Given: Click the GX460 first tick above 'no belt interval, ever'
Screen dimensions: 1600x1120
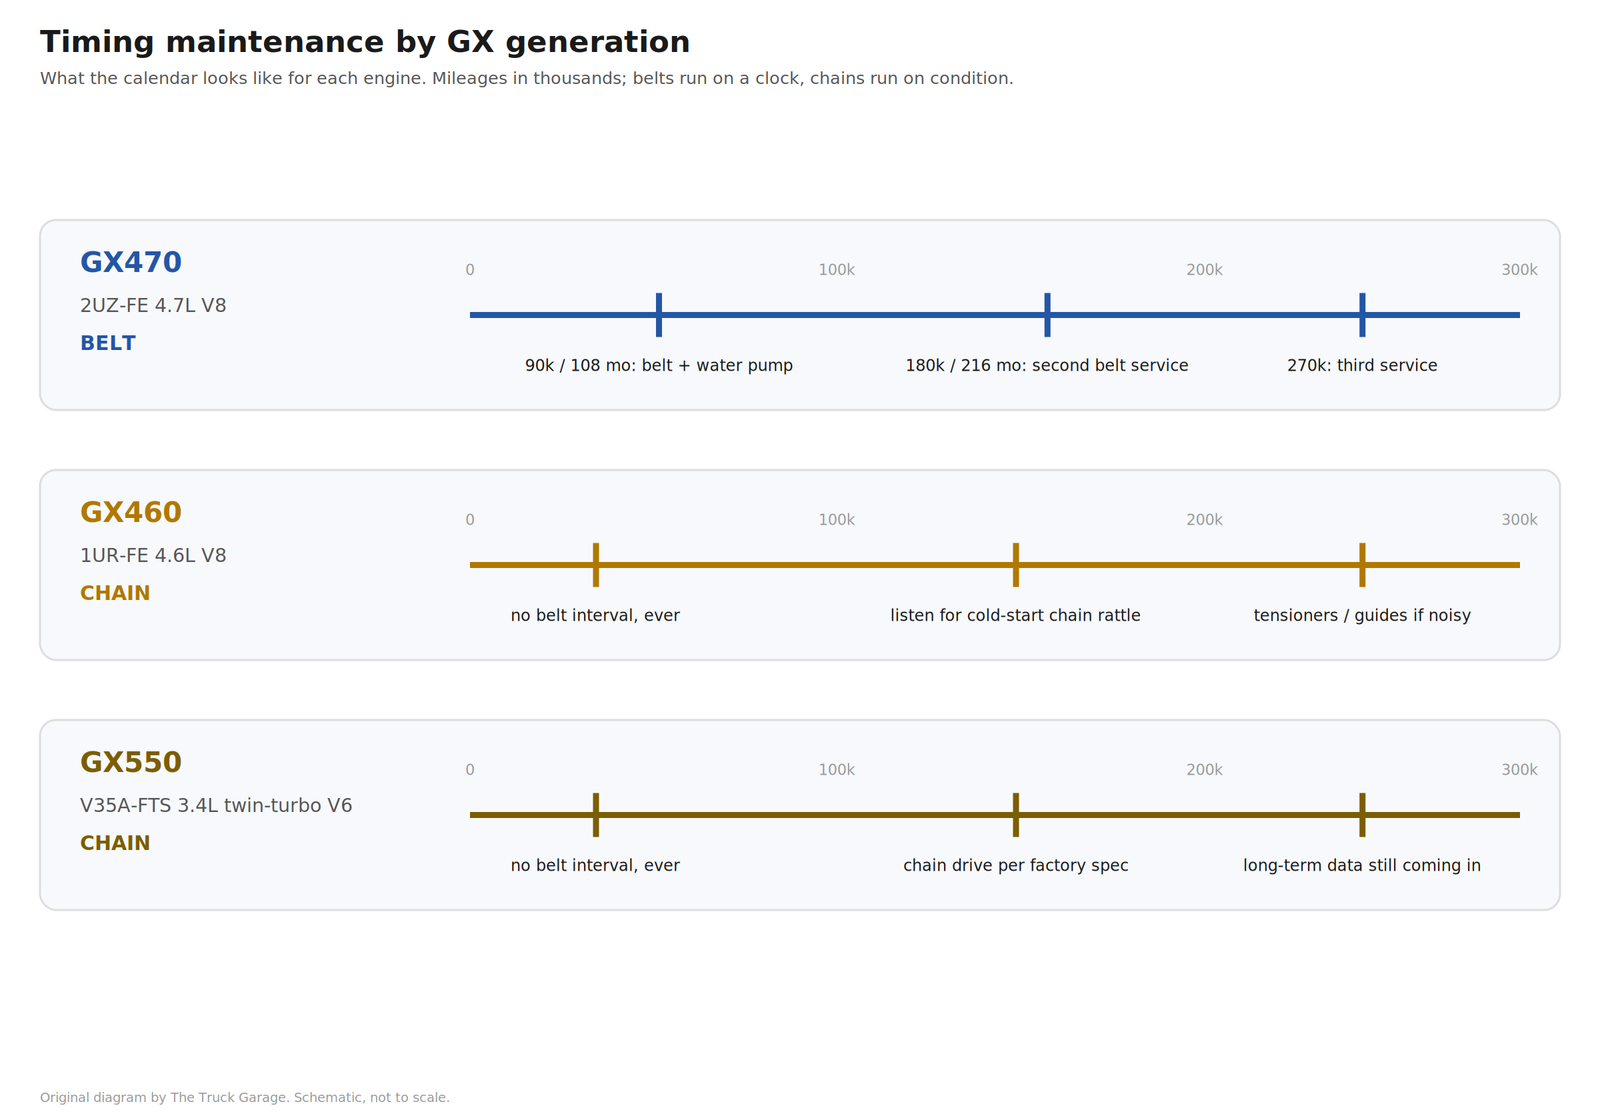Looking at the screenshot, I should point(596,565).
